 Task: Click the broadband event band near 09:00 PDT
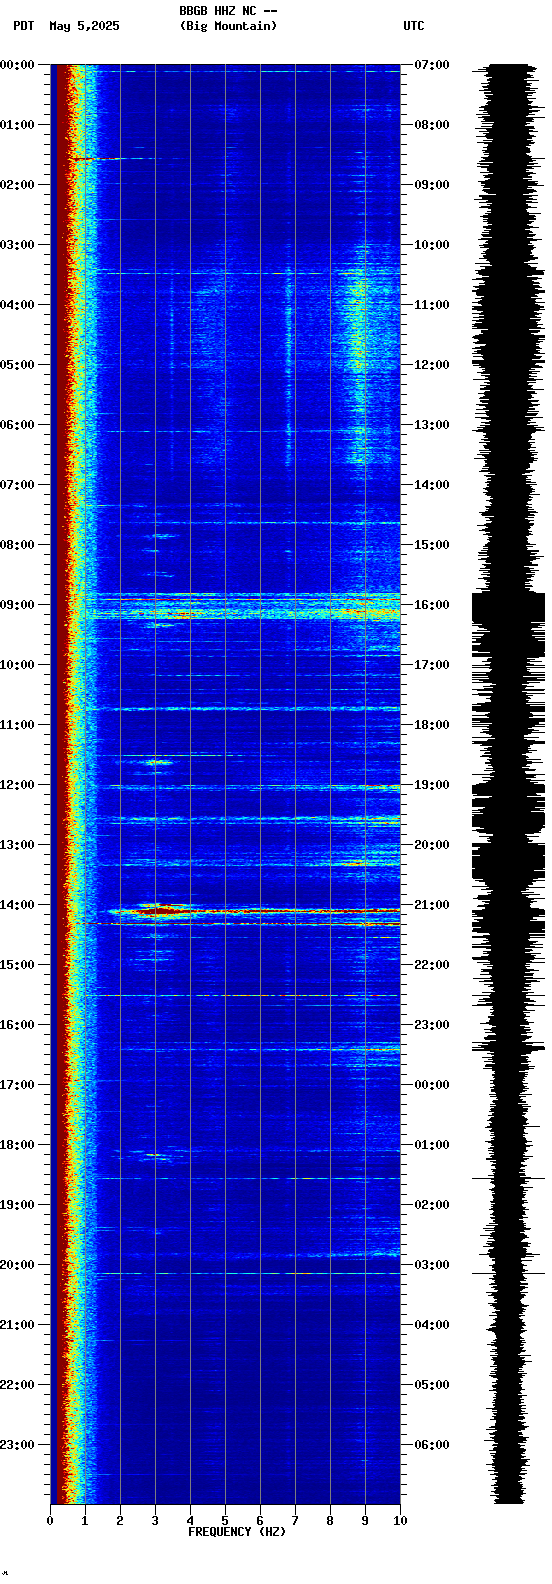245,607
